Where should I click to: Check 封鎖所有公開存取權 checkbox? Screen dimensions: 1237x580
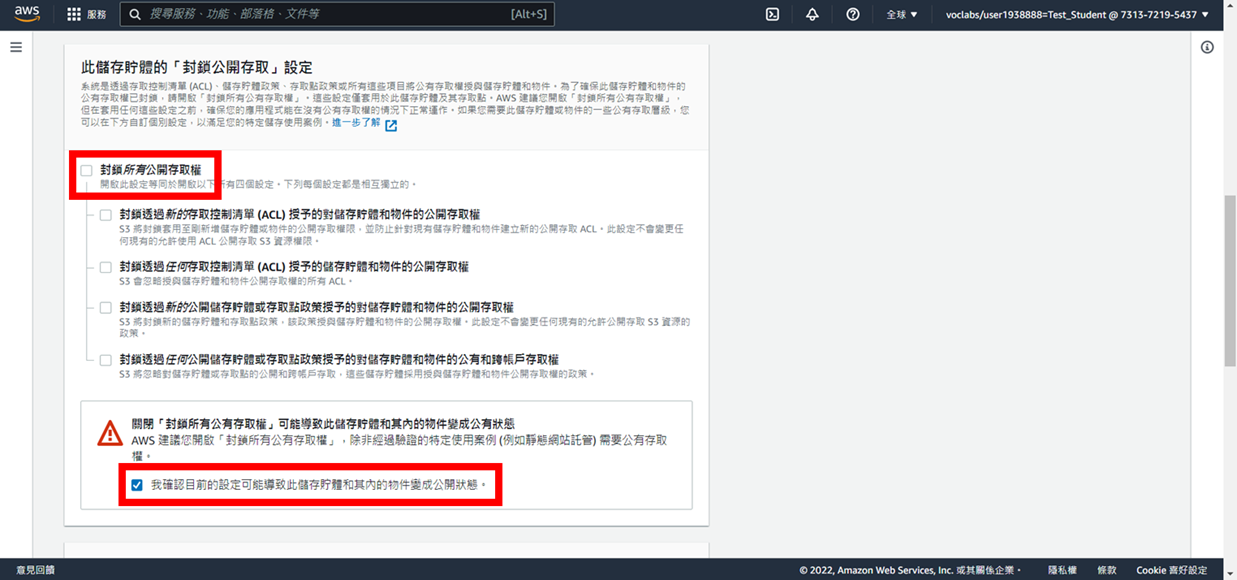pyautogui.click(x=87, y=171)
